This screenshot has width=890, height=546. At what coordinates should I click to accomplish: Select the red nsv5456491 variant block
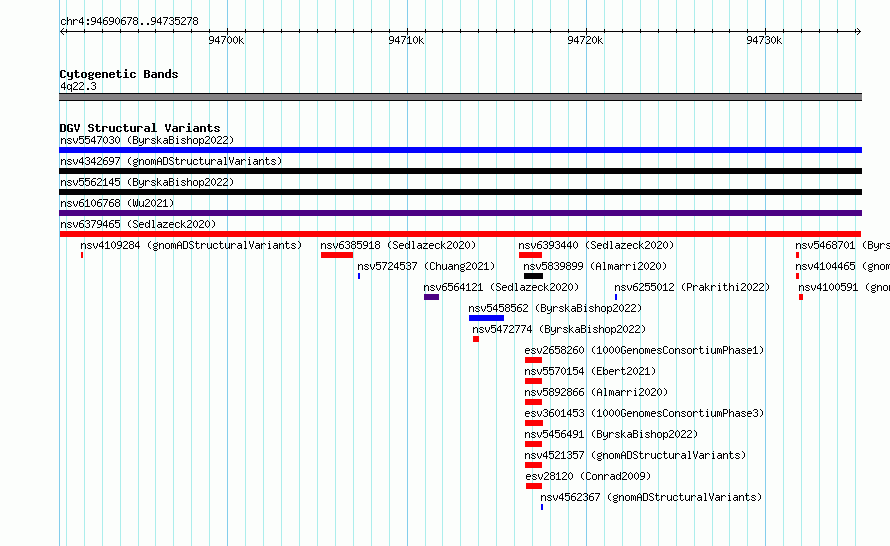pos(534,444)
